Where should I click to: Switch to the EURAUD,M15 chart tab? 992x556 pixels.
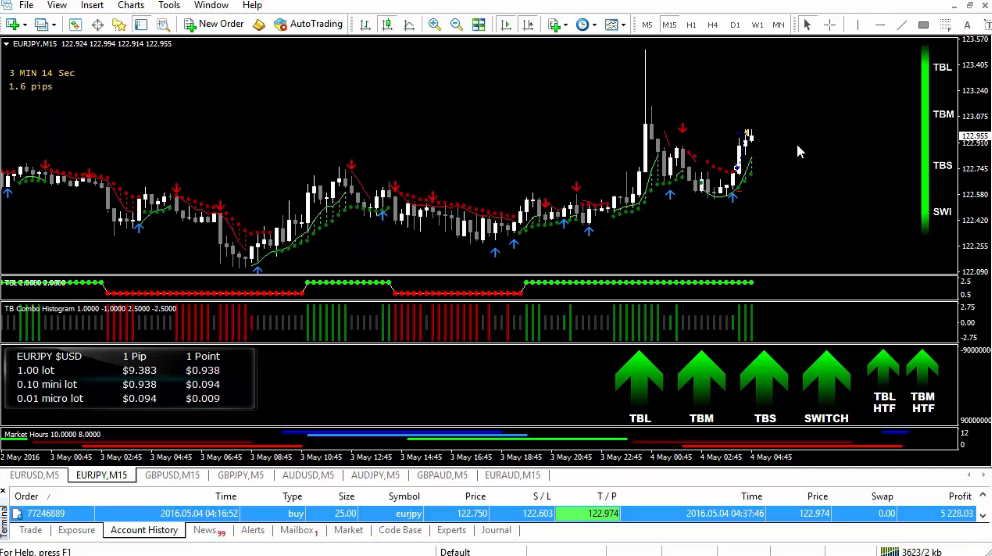tap(512, 475)
